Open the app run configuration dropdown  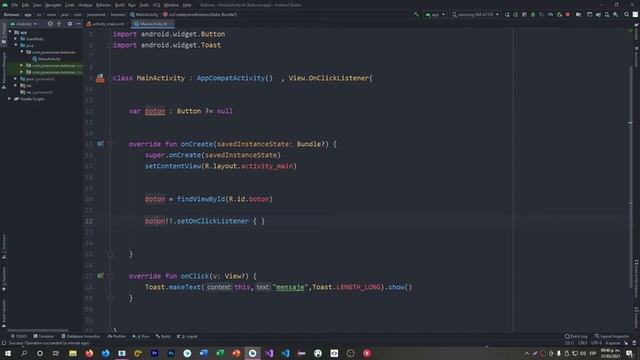[x=435, y=14]
